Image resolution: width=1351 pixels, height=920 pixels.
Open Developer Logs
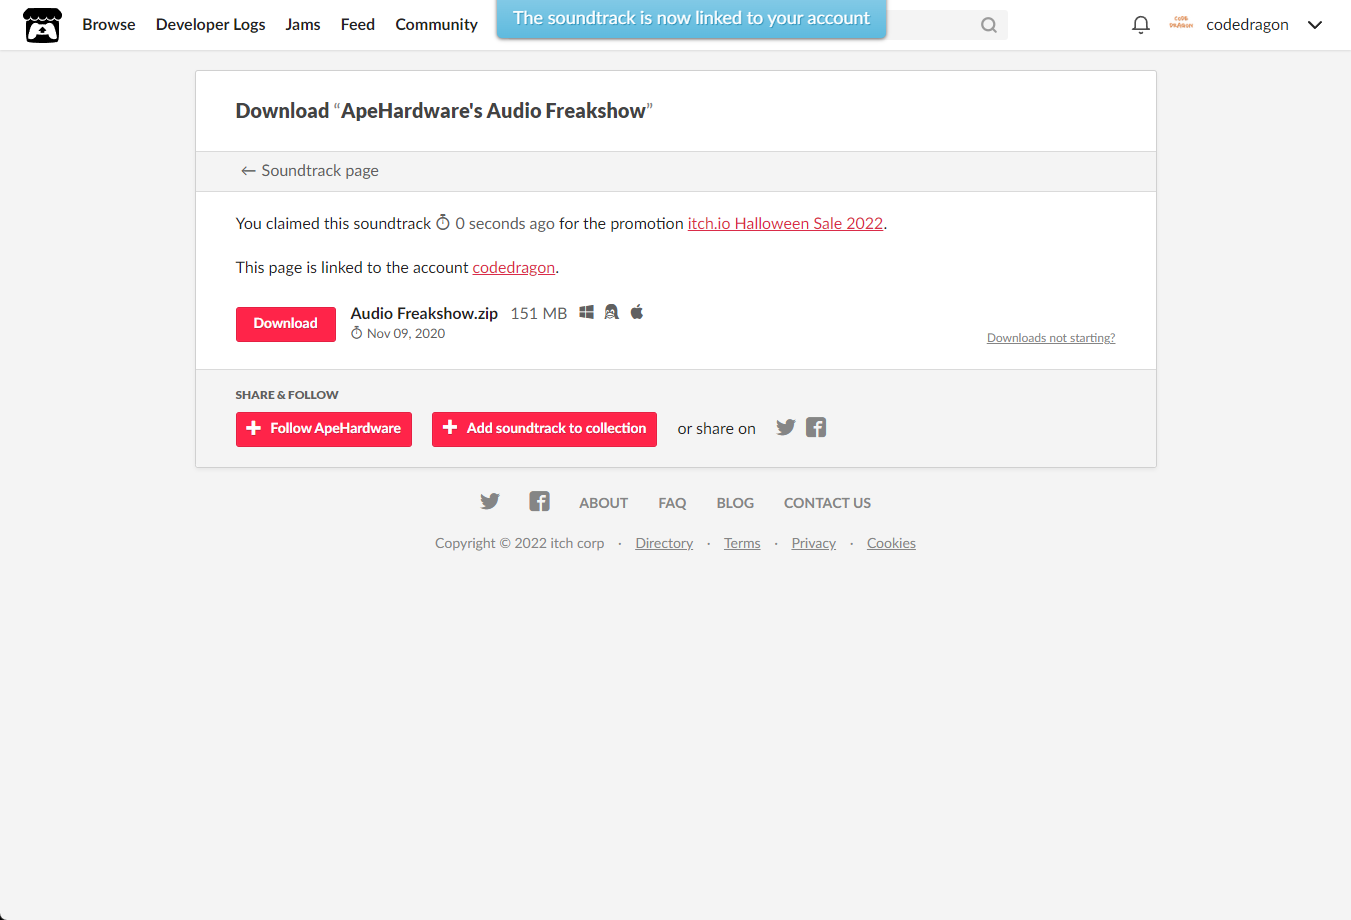pos(211,25)
